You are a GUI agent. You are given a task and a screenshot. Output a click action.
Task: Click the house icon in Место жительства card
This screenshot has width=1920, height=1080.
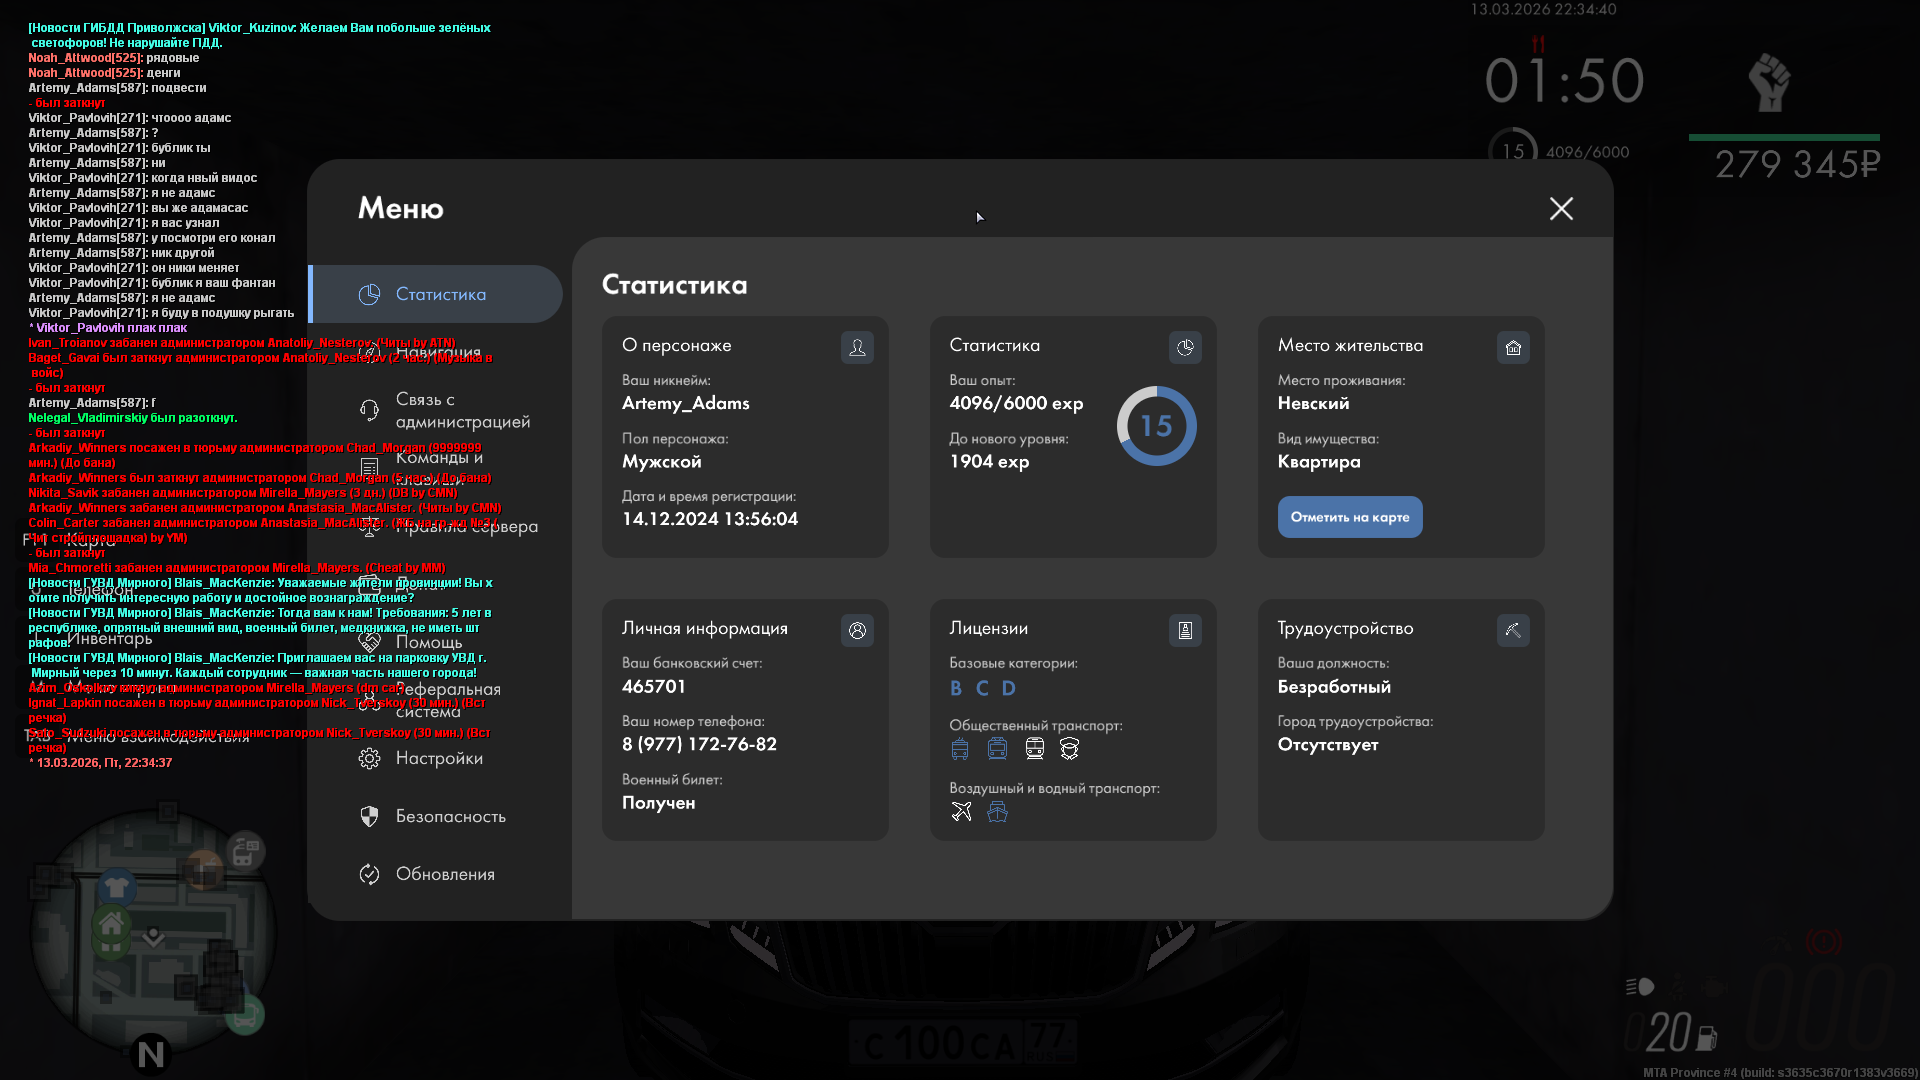(1513, 347)
